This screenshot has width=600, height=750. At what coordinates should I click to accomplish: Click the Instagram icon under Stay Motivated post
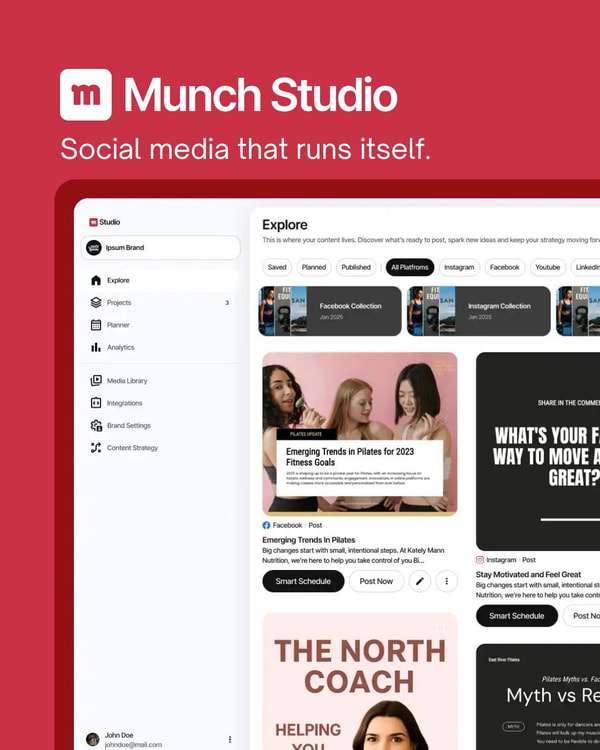pos(480,560)
